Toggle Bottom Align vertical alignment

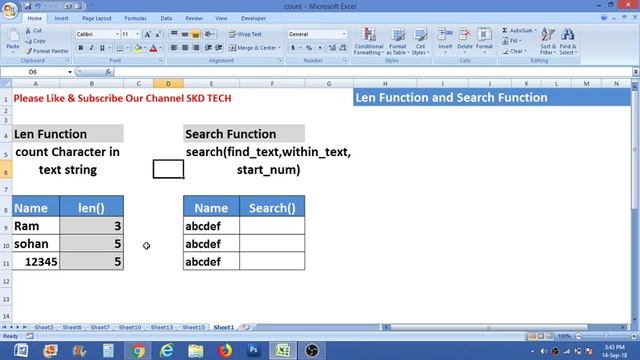[196, 34]
